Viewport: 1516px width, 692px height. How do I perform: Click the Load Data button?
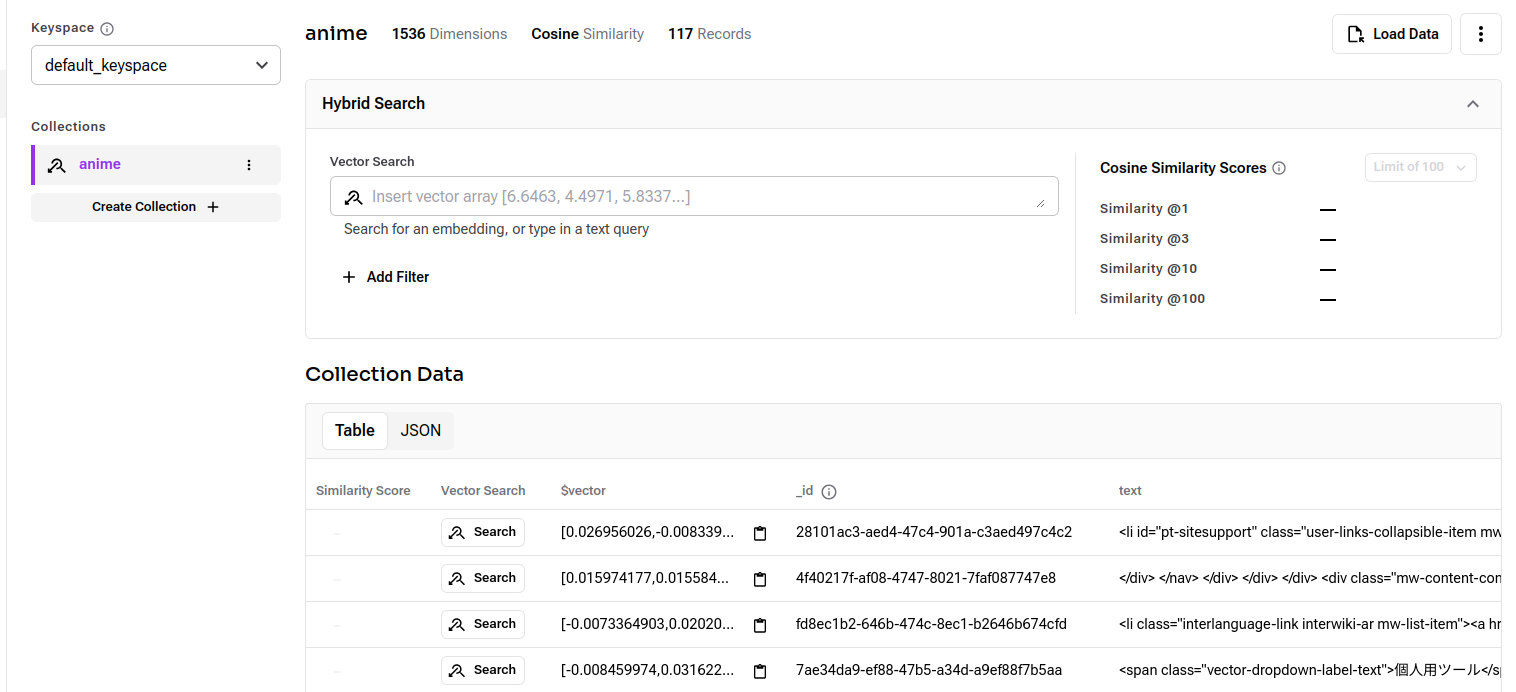[1392, 34]
